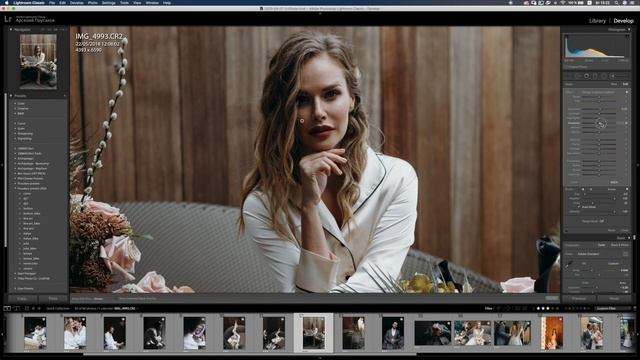Toggle the Auto Mask checkbox
This screenshot has height=360, width=640.
[578, 207]
